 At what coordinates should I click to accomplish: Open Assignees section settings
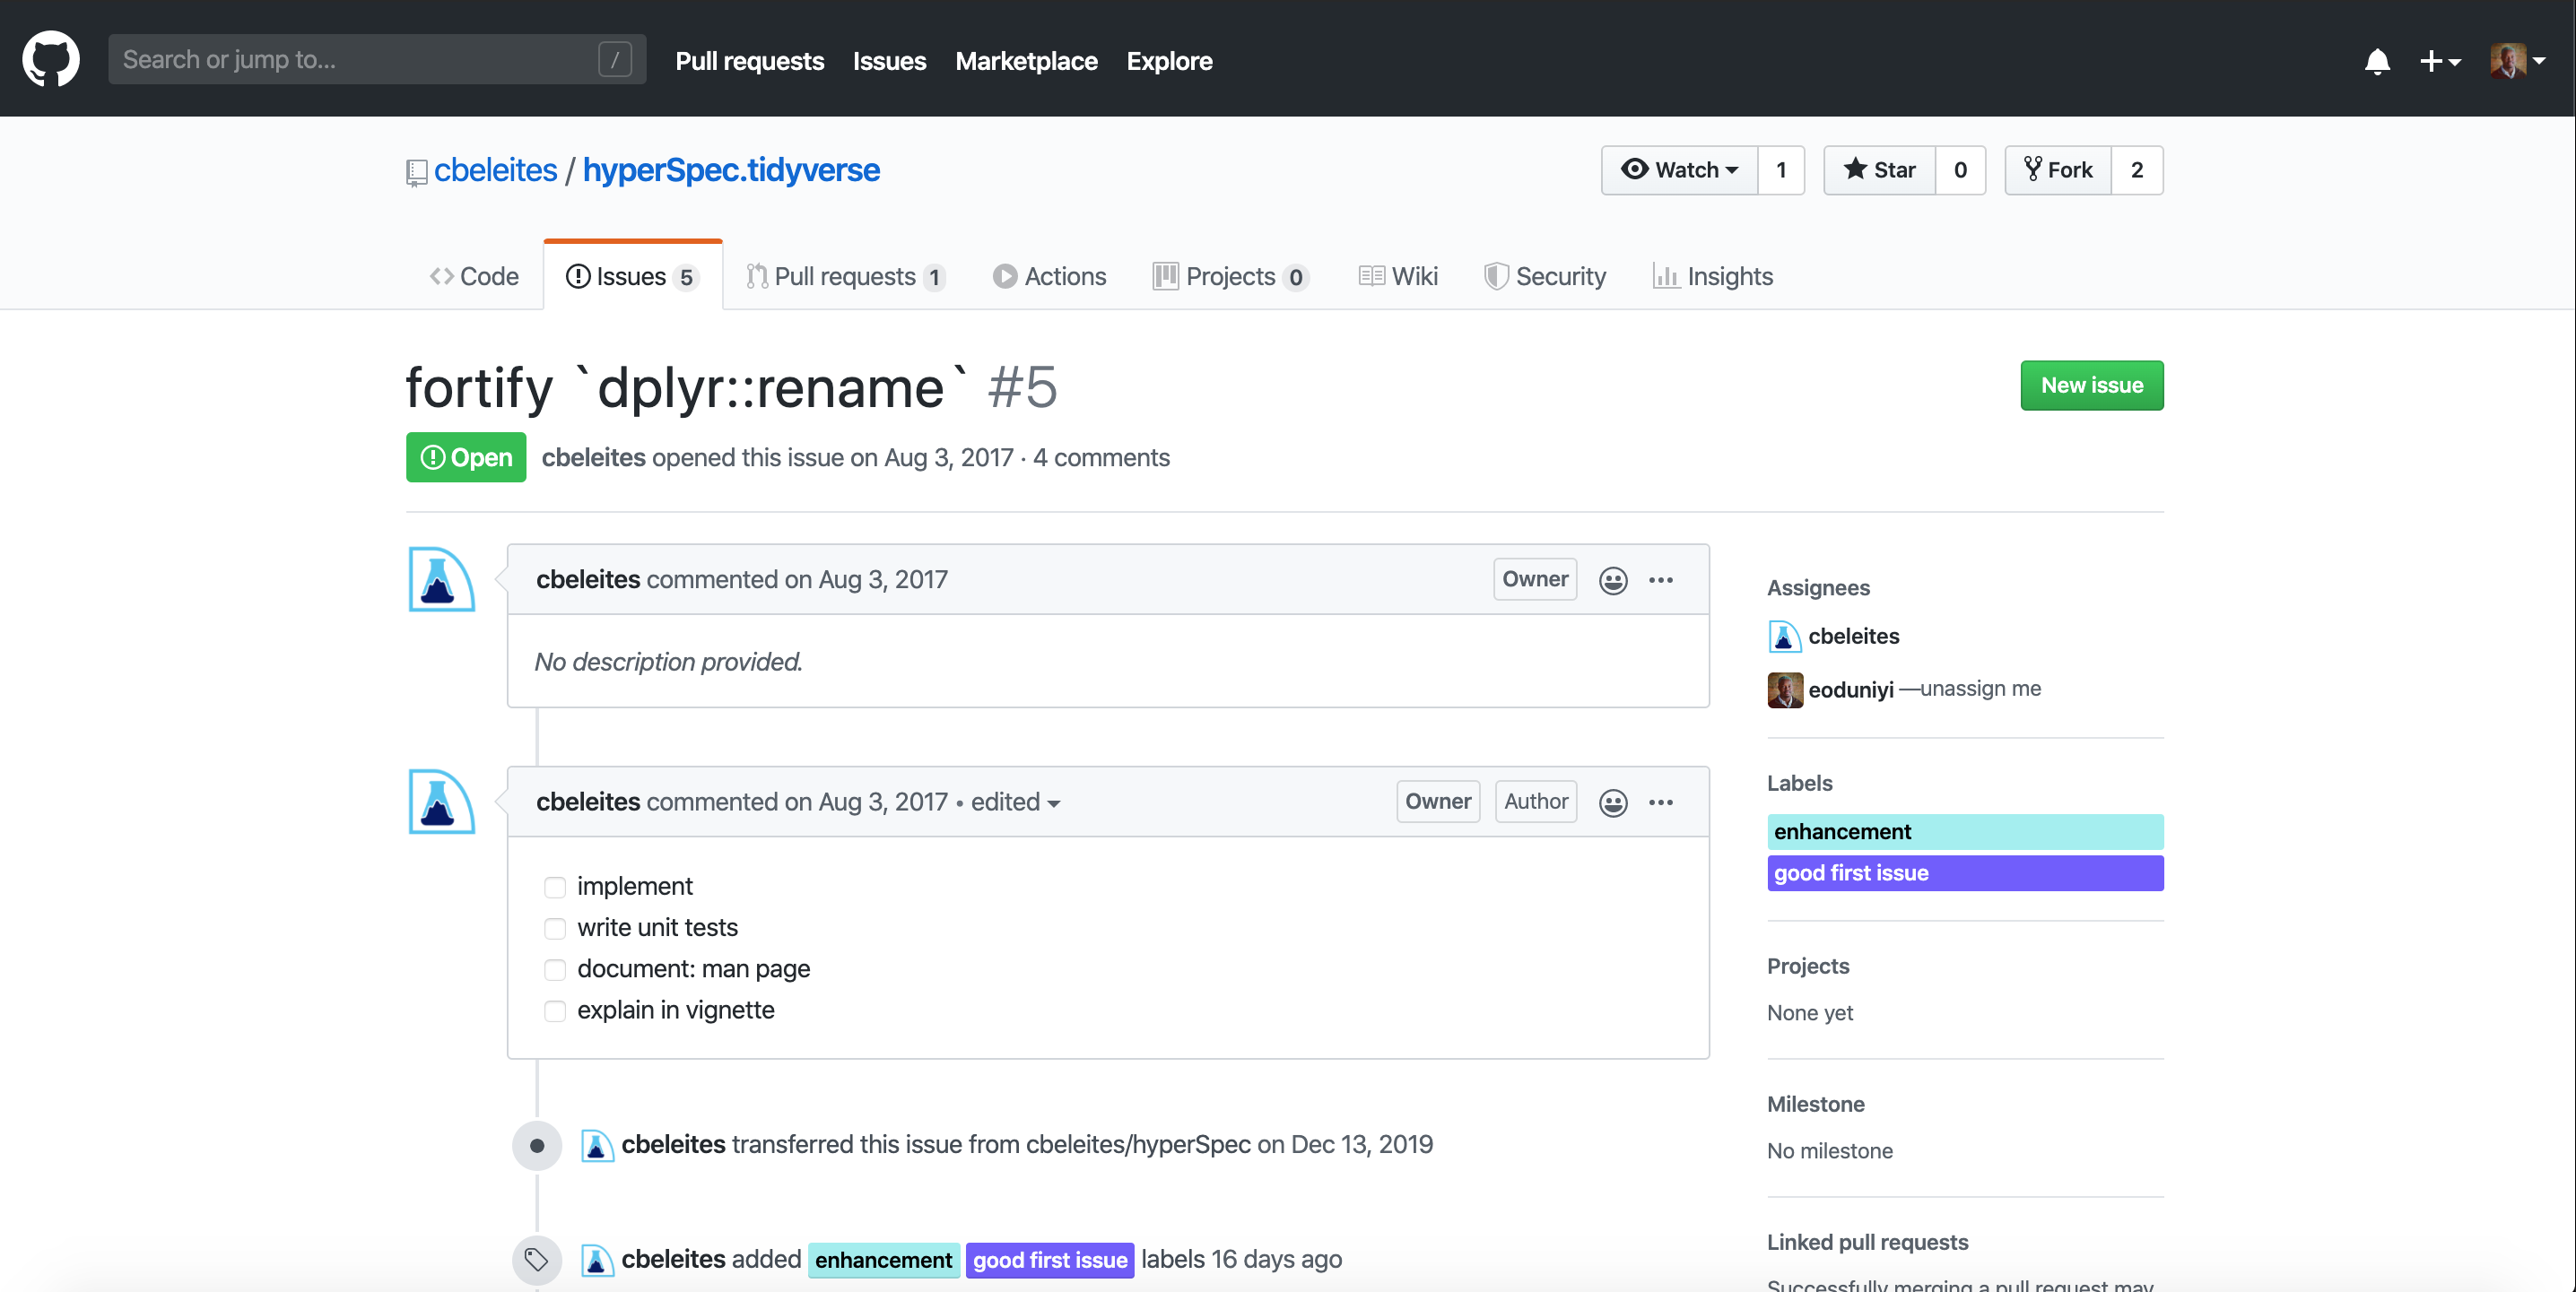[1817, 588]
